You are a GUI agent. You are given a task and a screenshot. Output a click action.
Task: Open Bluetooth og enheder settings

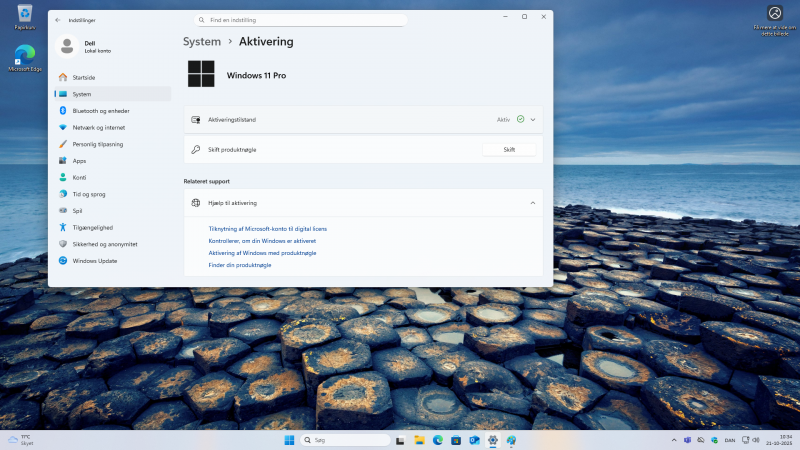coord(100,110)
